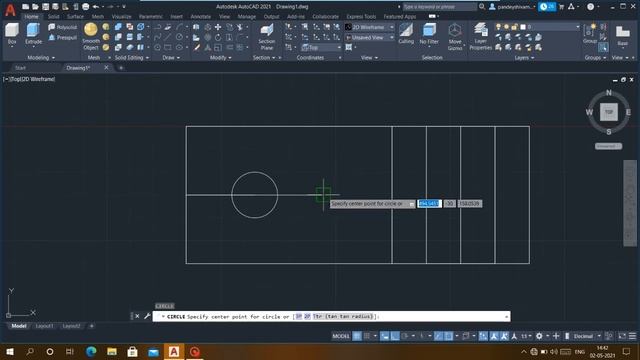The height and width of the screenshot is (360, 640).
Task: Open the Annotate ribbon tab
Action: click(x=200, y=17)
